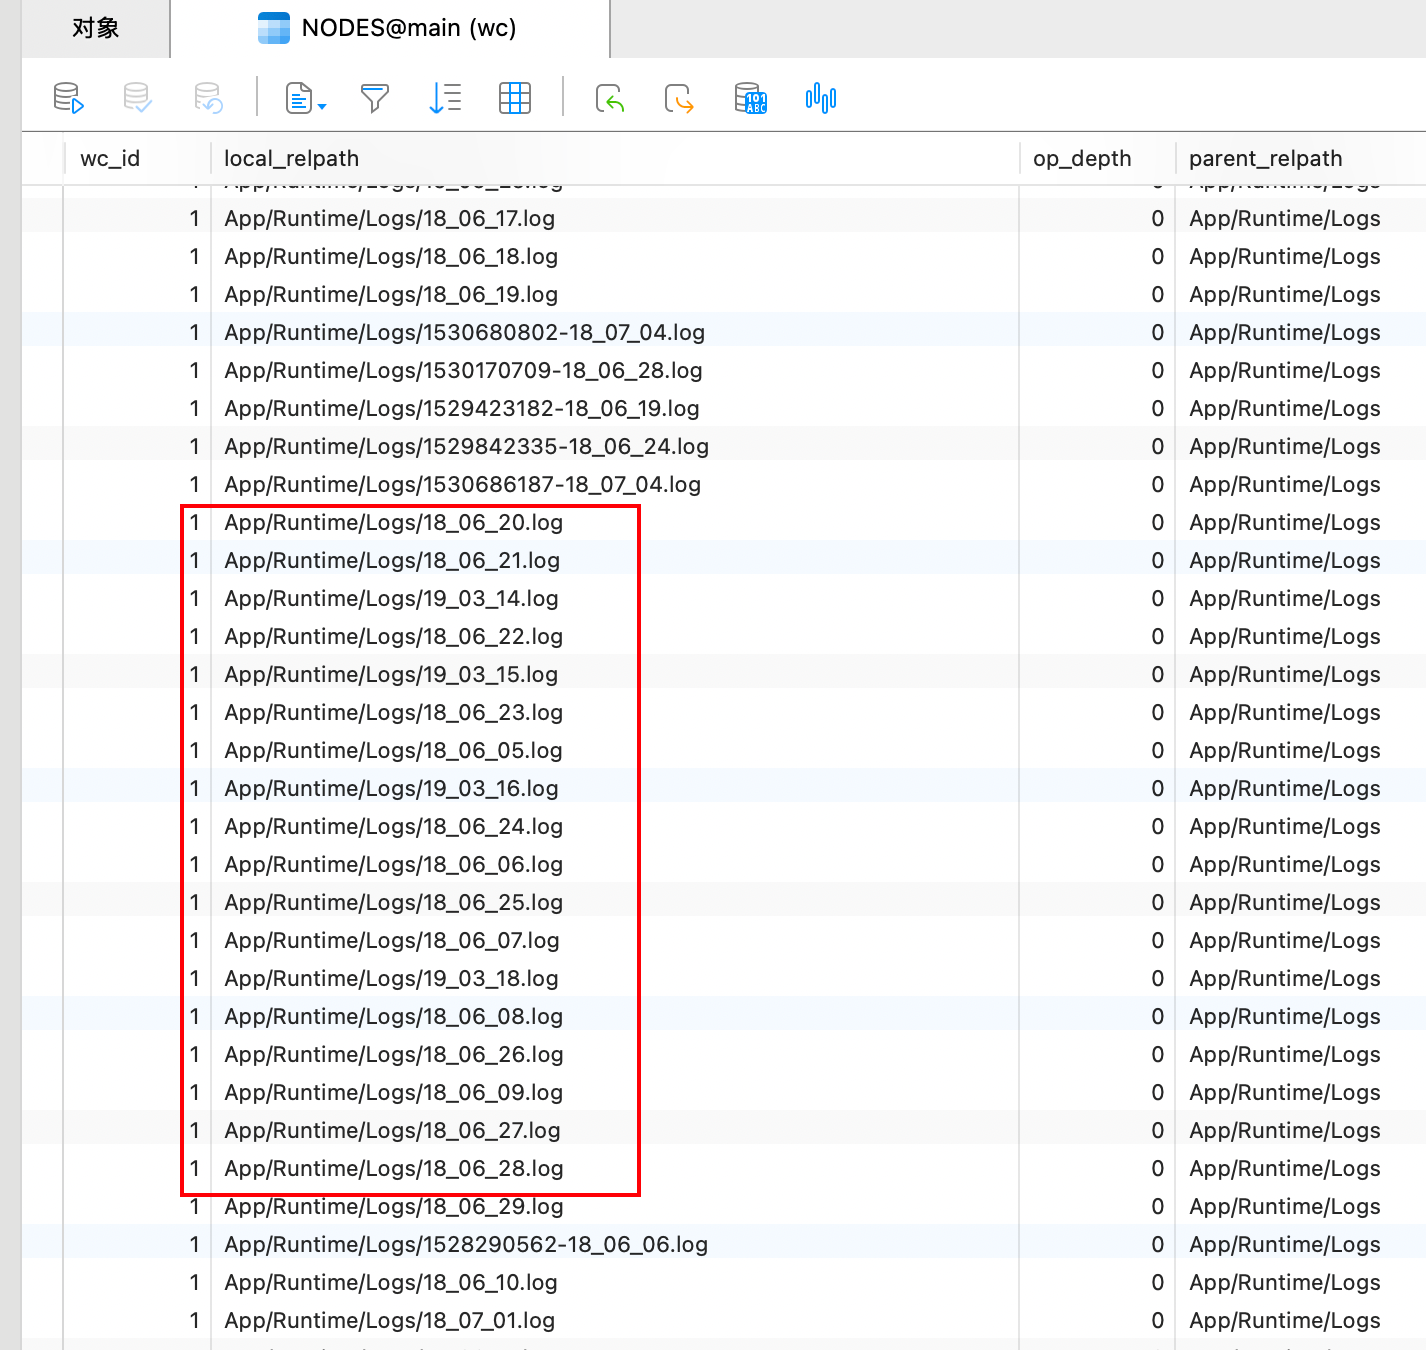The width and height of the screenshot is (1426, 1350).
Task: Click the Begin Transaction database icon
Action: (68, 98)
